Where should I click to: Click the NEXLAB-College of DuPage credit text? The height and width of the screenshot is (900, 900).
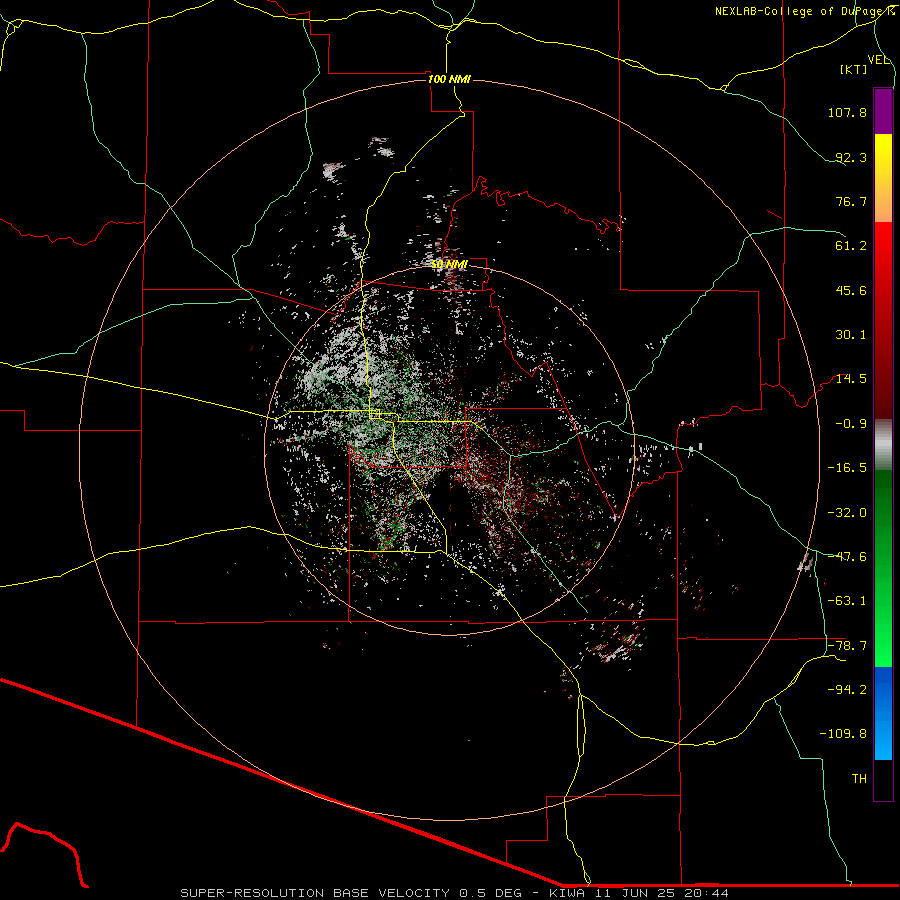[x=804, y=11]
